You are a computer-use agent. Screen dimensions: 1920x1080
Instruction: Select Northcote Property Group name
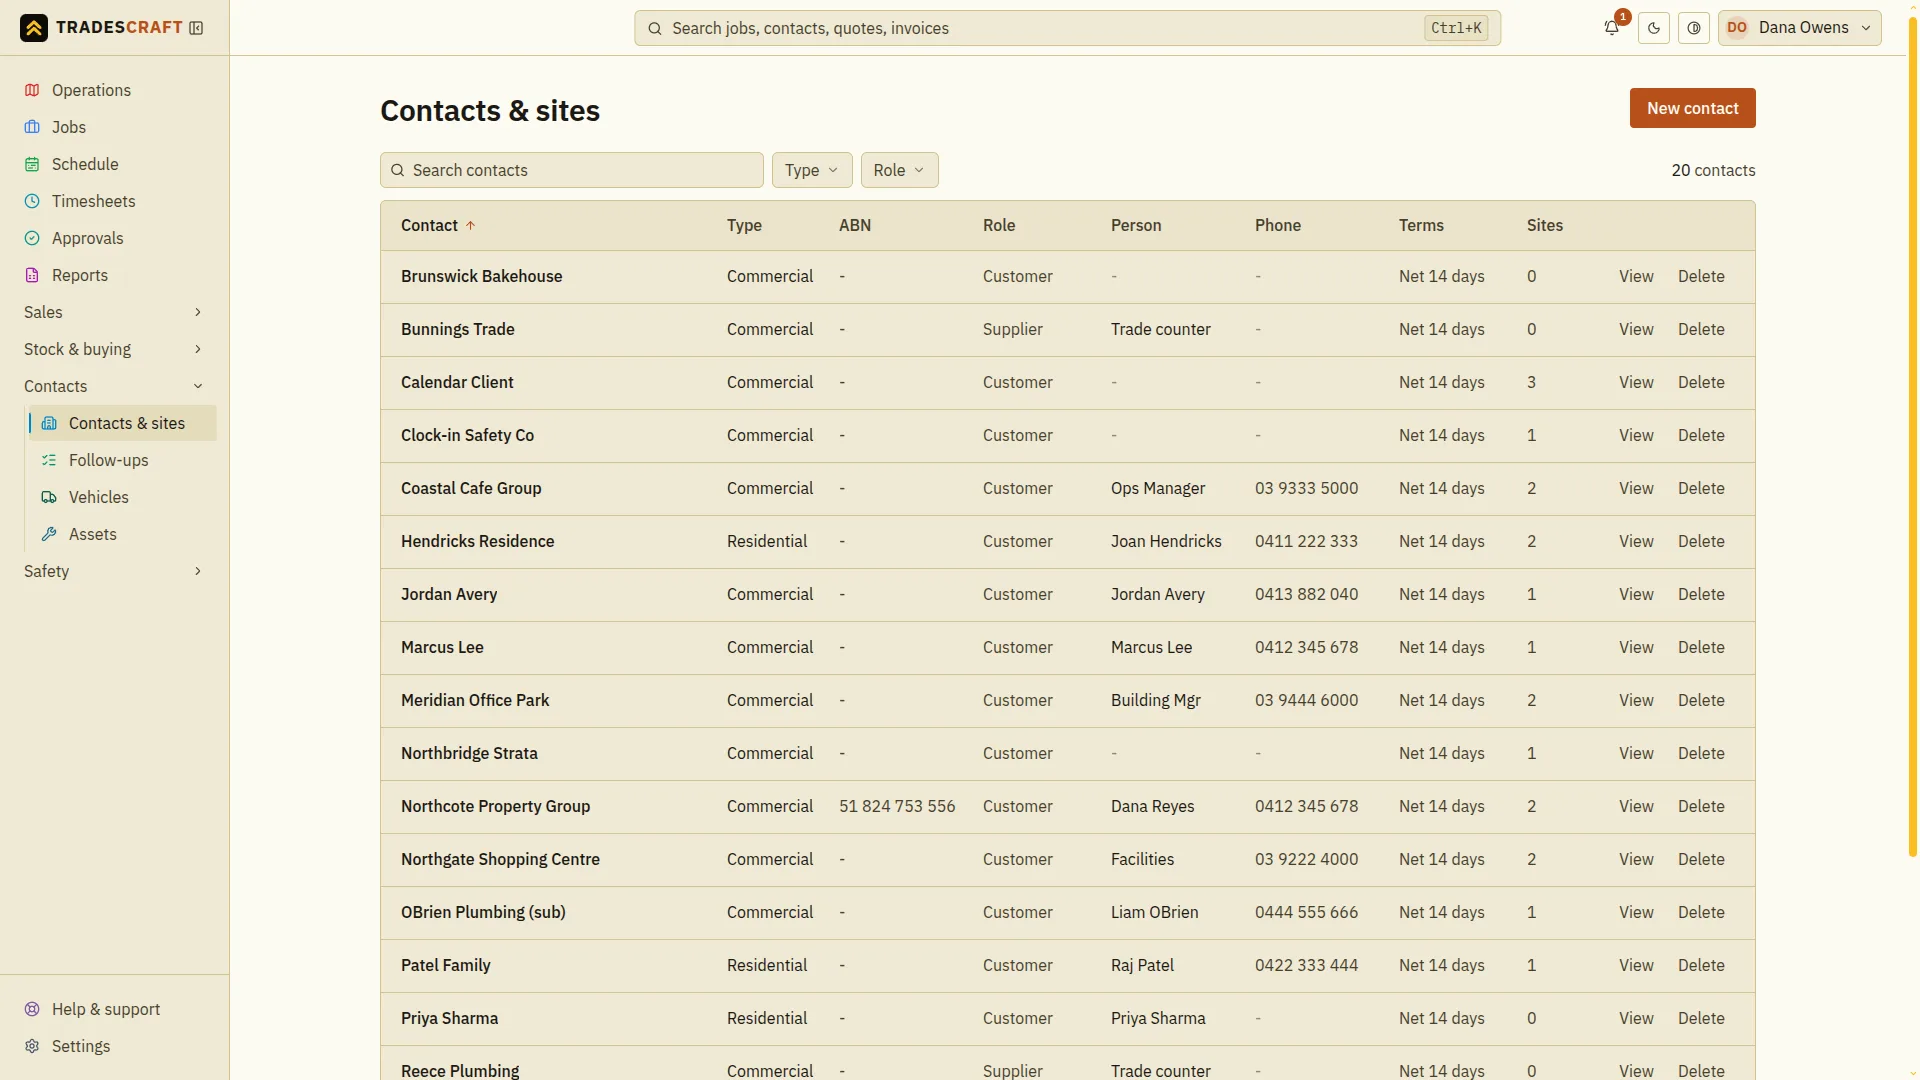tap(495, 806)
